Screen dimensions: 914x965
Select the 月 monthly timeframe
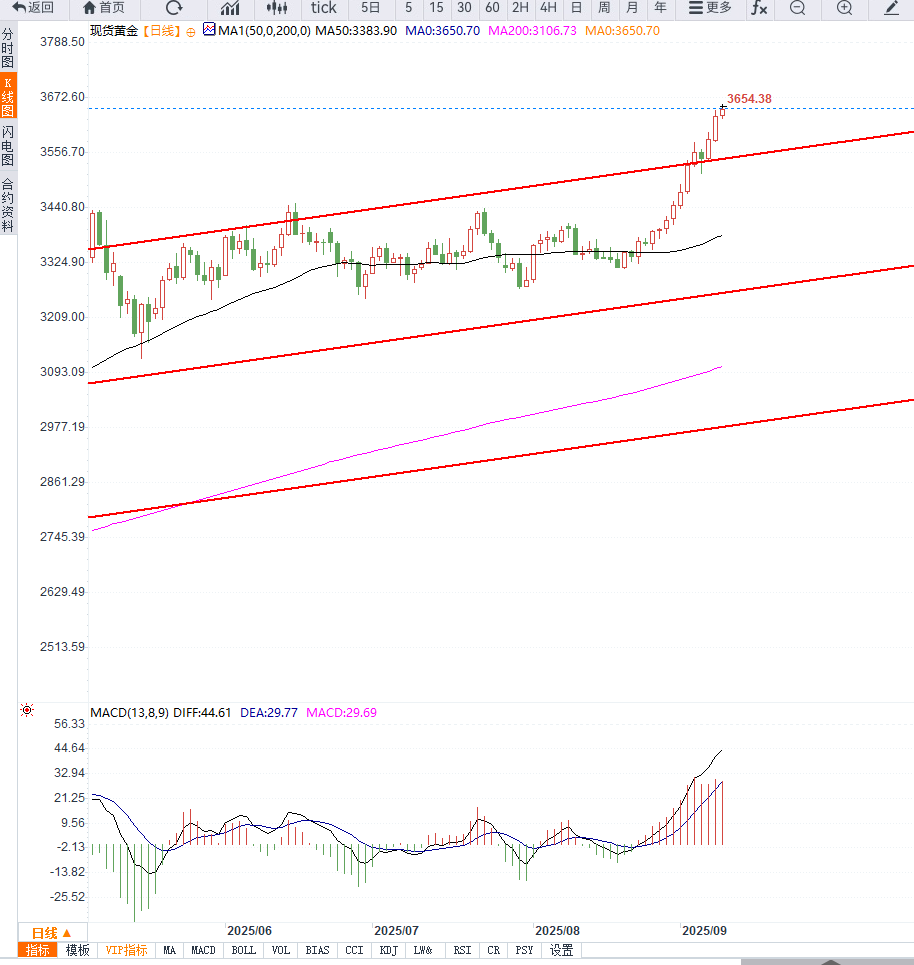pos(632,8)
